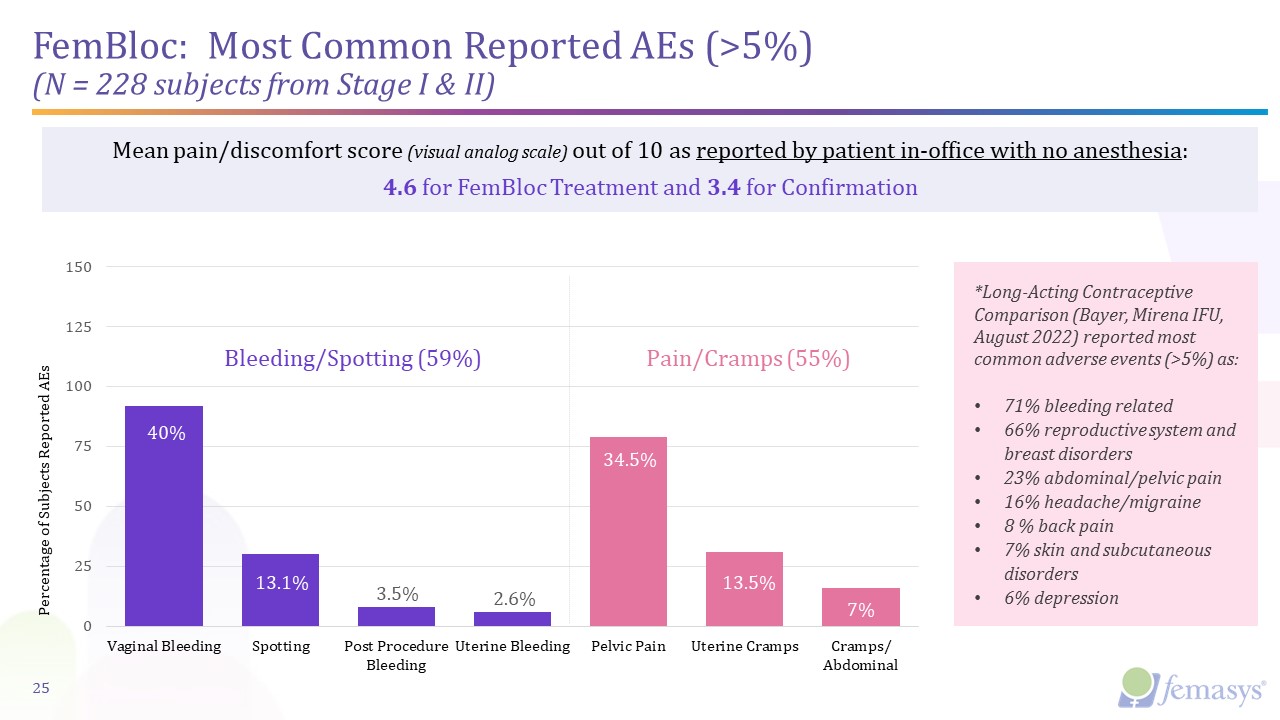Select the small Uterine Bleeding bar

pos(512,619)
